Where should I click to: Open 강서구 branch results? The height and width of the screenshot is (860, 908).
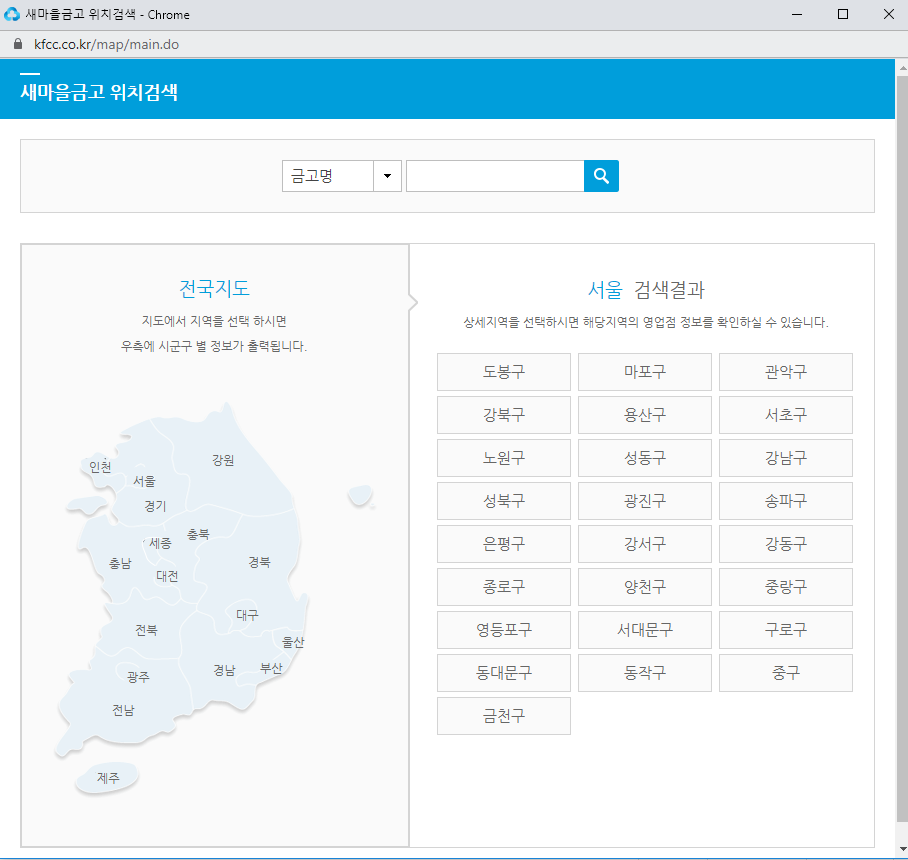tap(645, 544)
